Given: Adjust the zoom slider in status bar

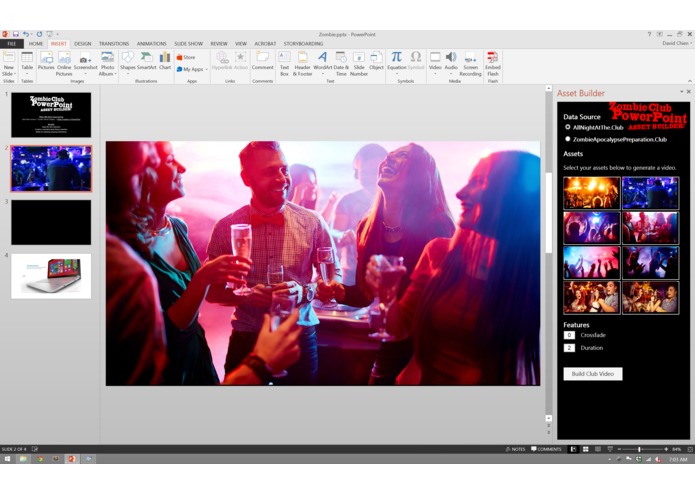Looking at the screenshot, I should click(639, 449).
